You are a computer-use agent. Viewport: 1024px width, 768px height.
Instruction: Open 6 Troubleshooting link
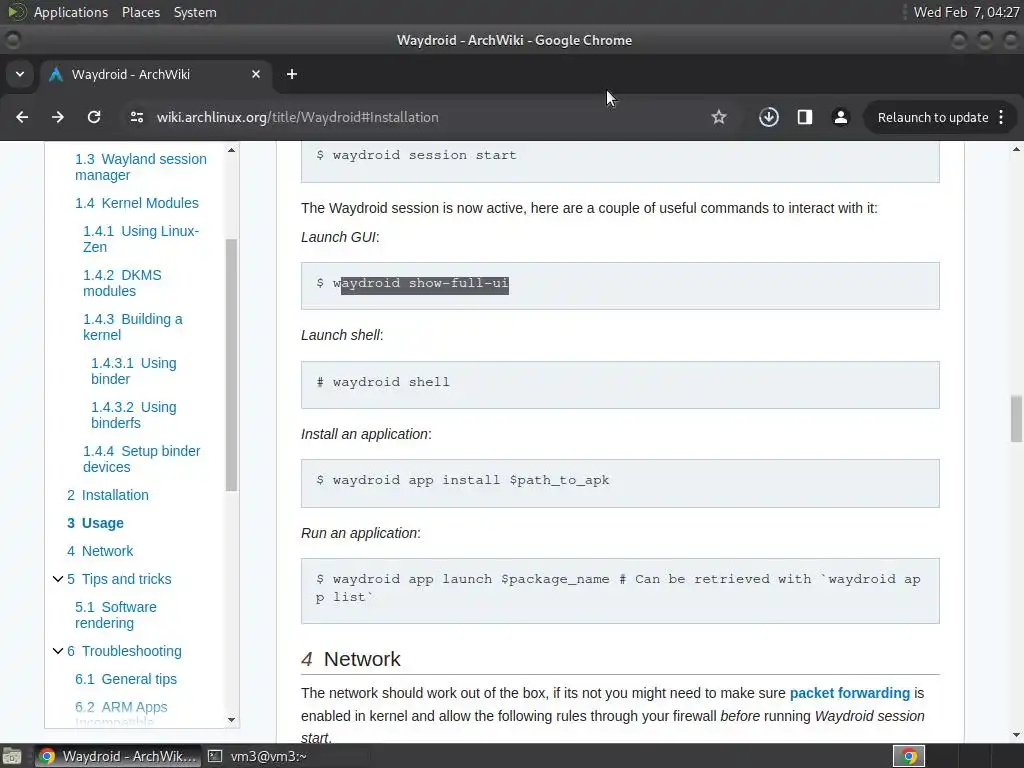tap(124, 651)
